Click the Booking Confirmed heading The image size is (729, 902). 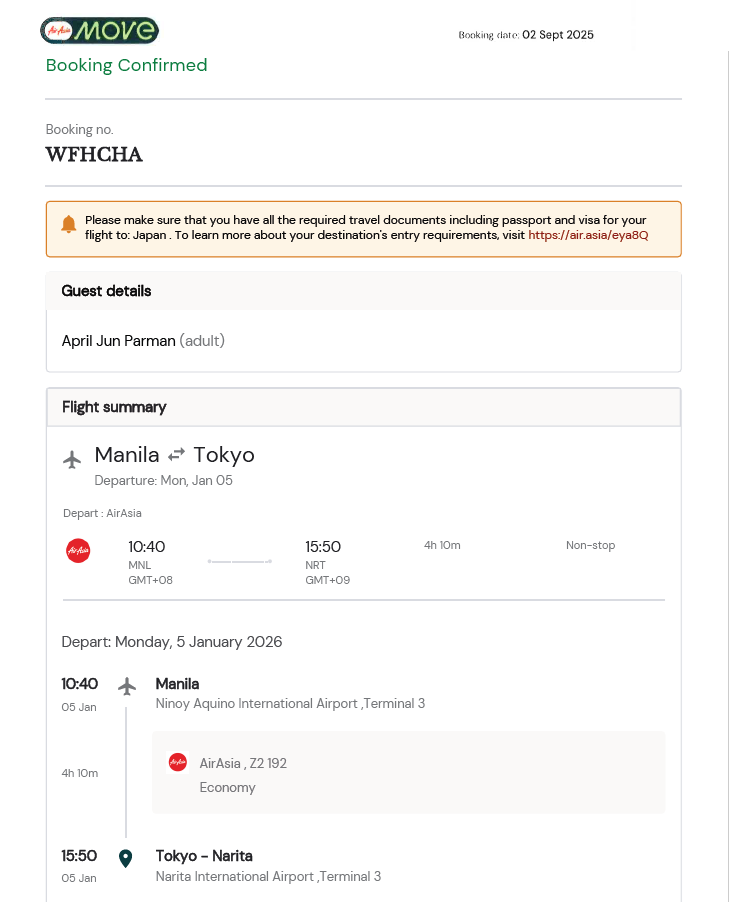click(126, 66)
